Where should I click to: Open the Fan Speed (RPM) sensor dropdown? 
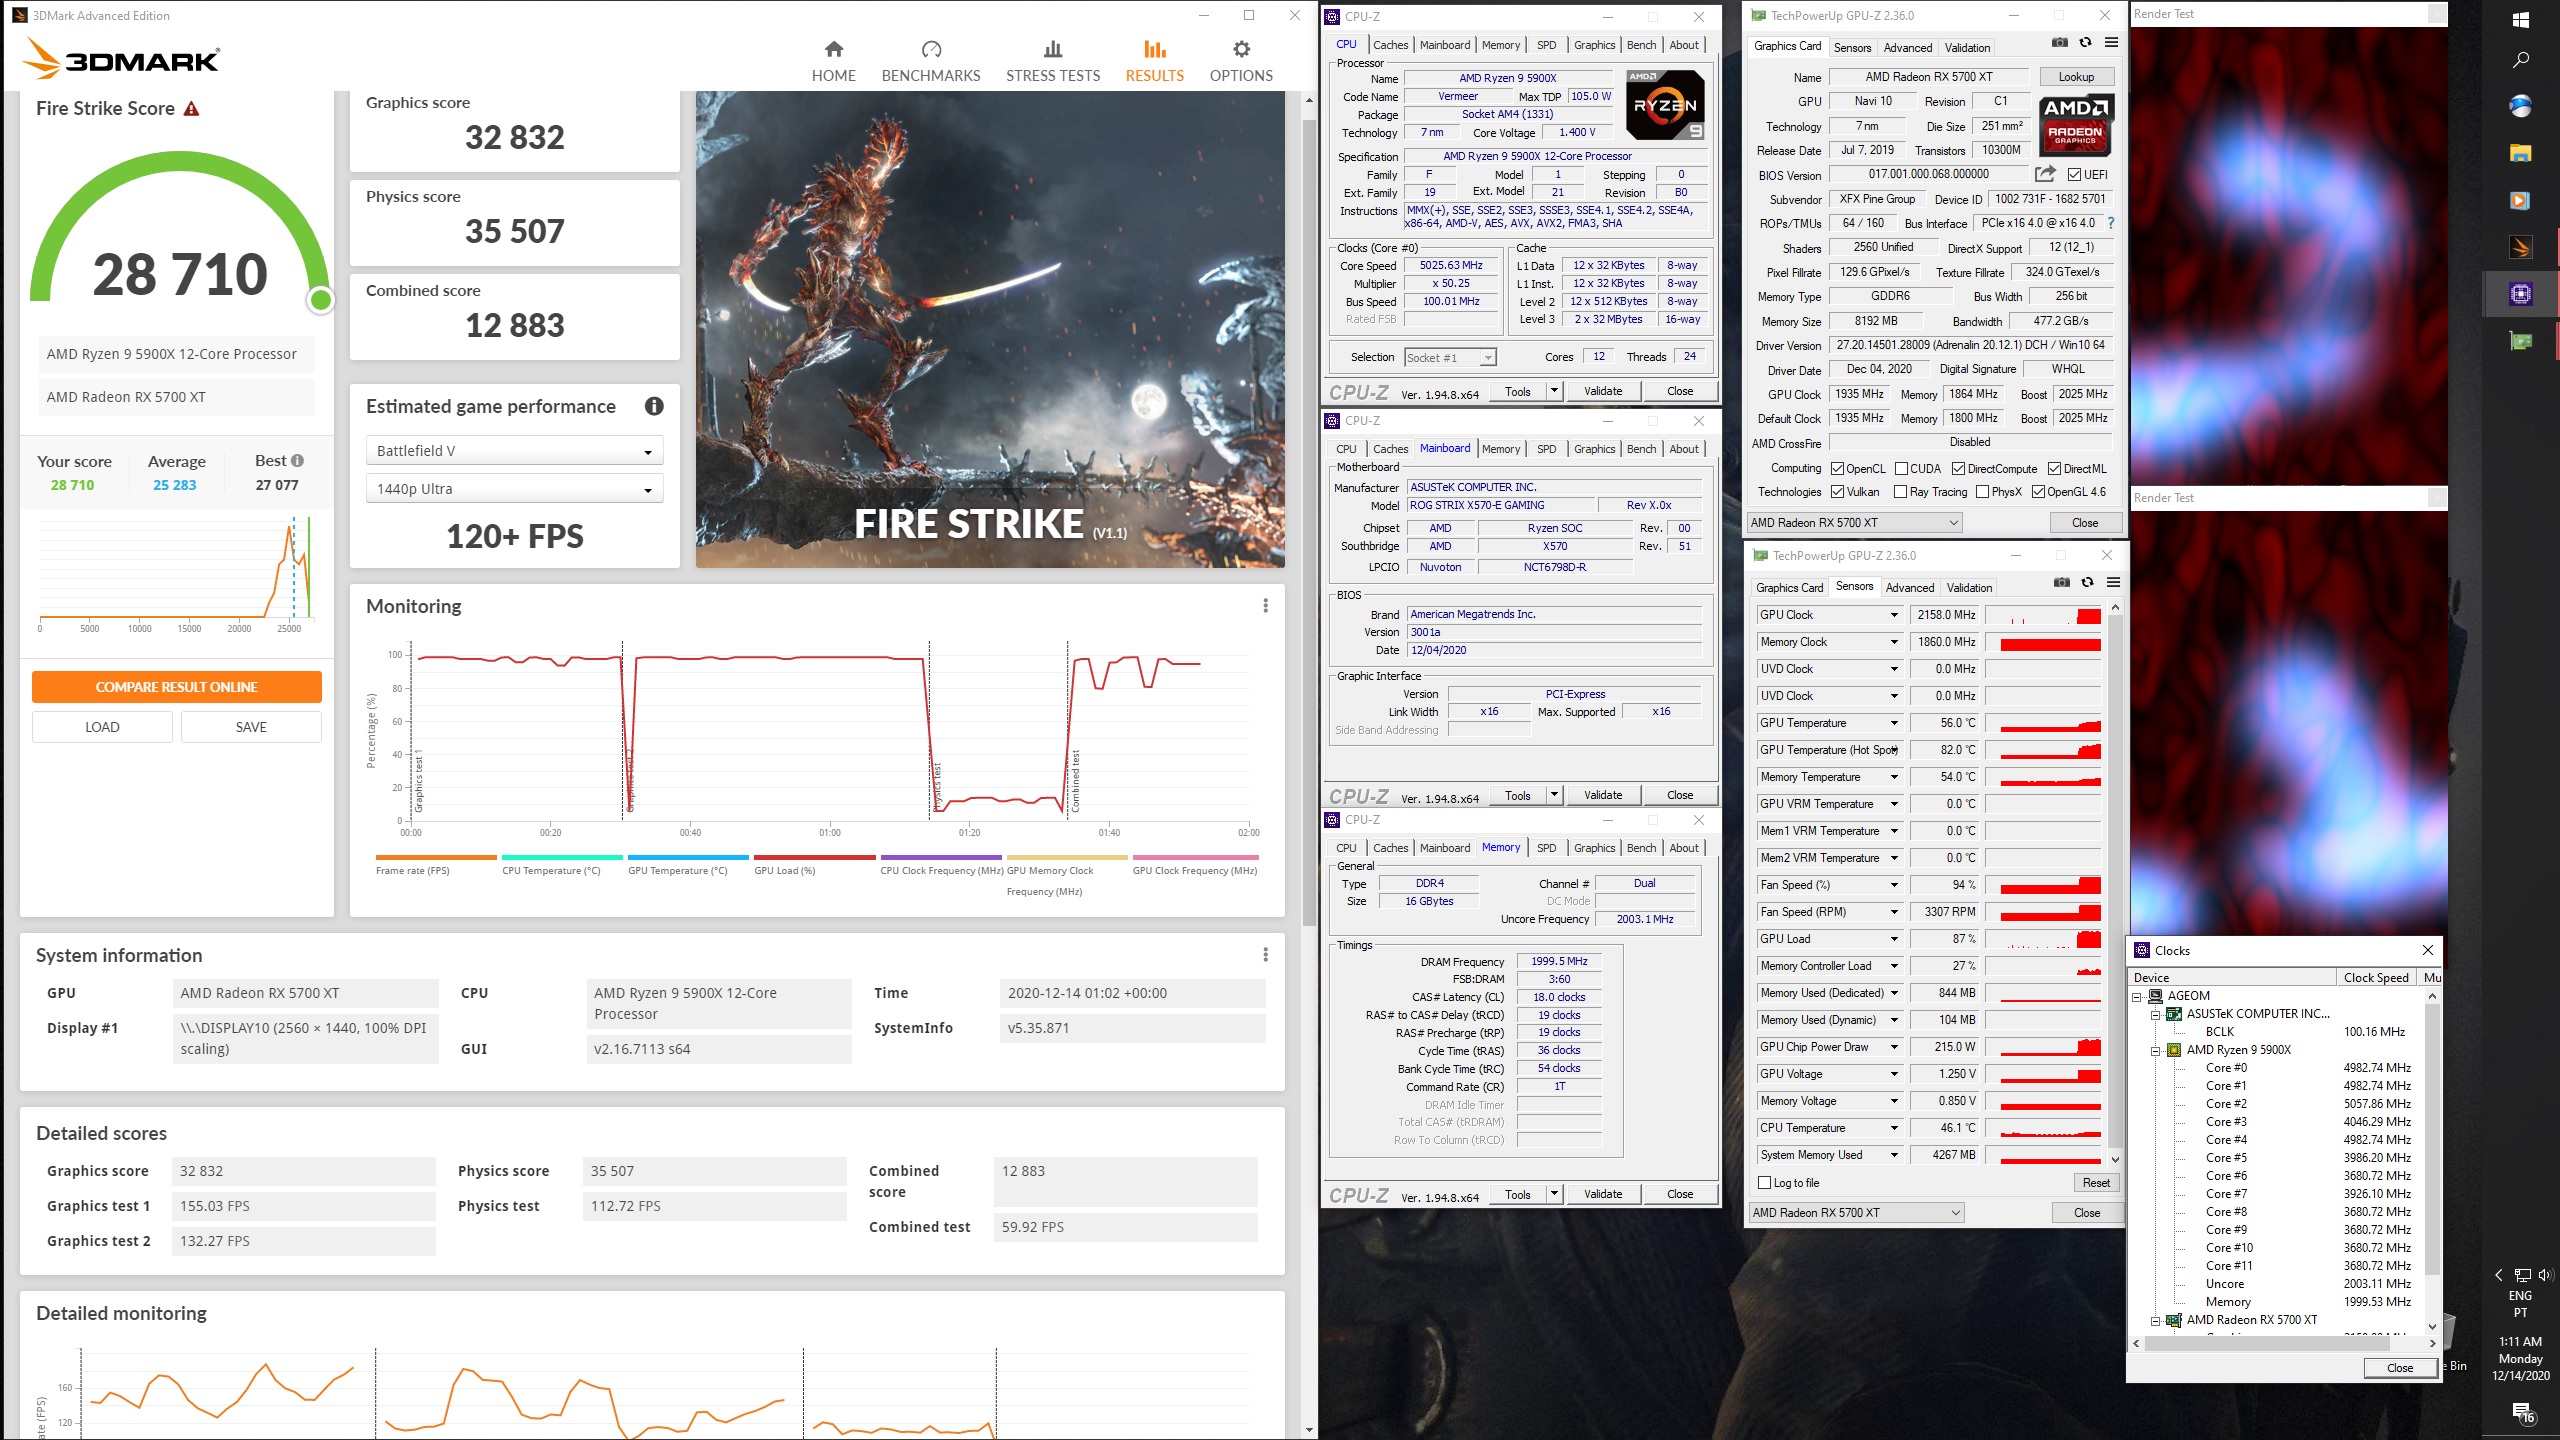[1893, 912]
